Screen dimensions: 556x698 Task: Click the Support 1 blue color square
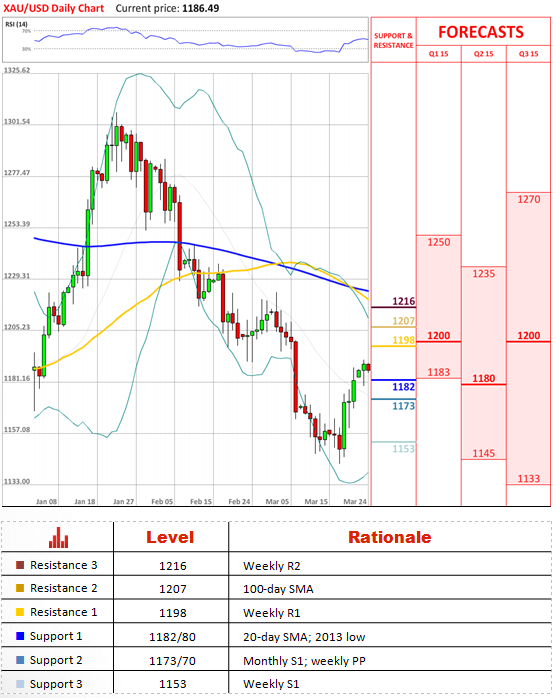20,636
